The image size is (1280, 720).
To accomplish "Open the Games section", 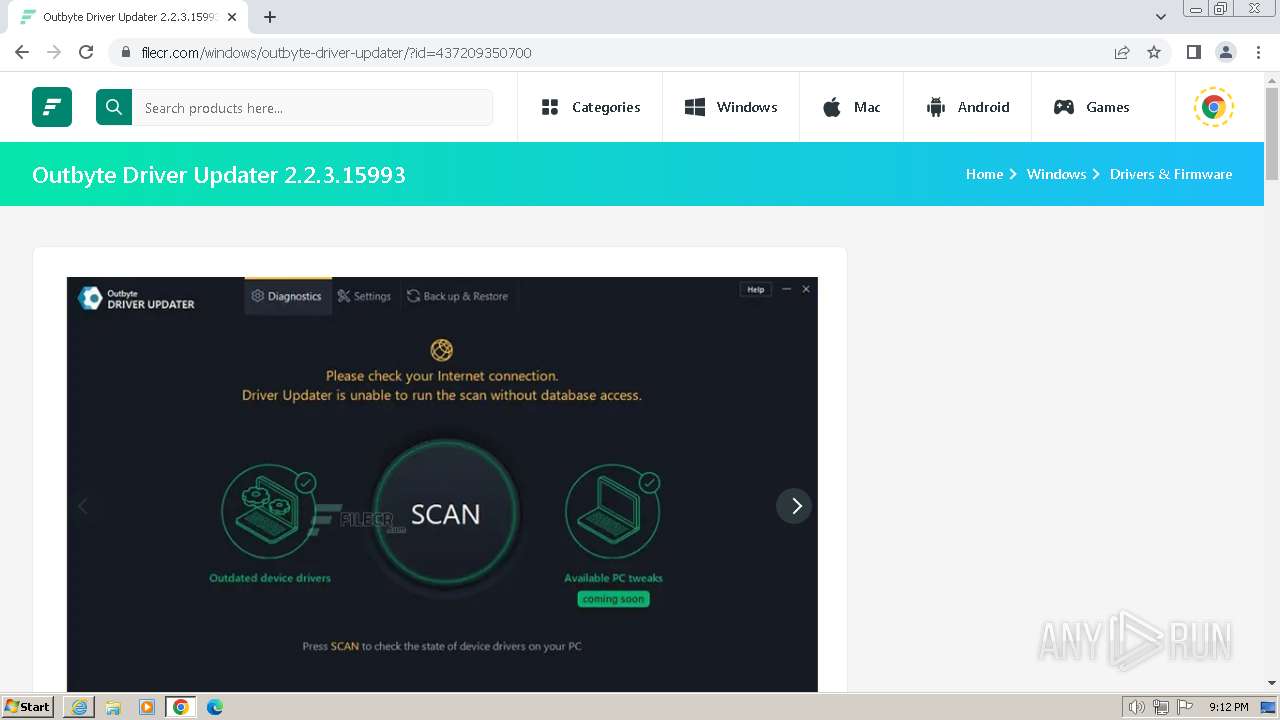I will click(x=1092, y=107).
